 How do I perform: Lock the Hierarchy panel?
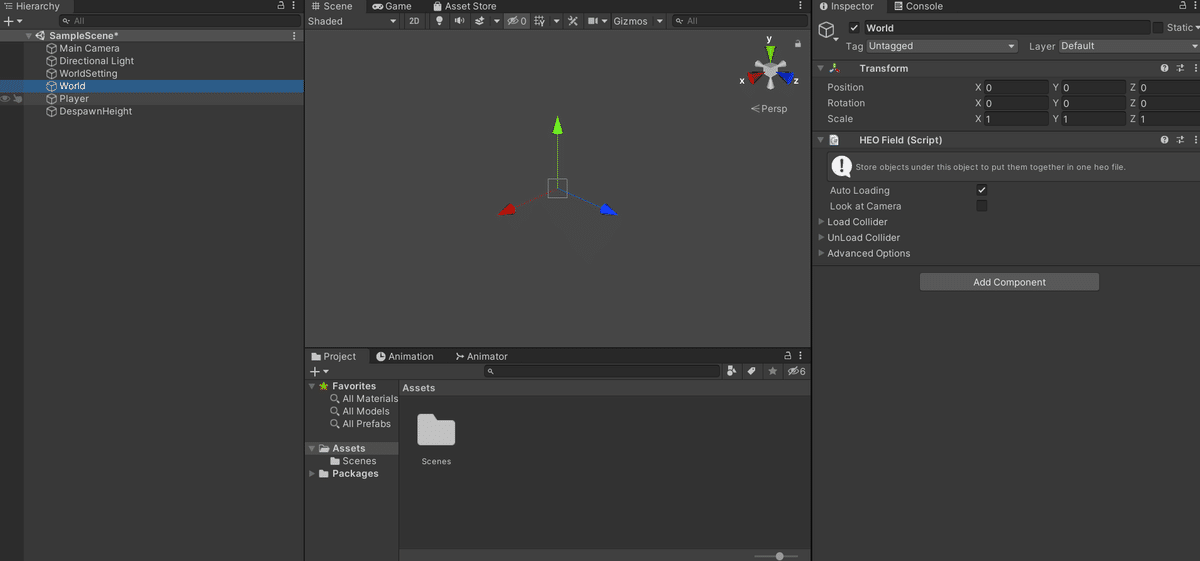point(281,6)
